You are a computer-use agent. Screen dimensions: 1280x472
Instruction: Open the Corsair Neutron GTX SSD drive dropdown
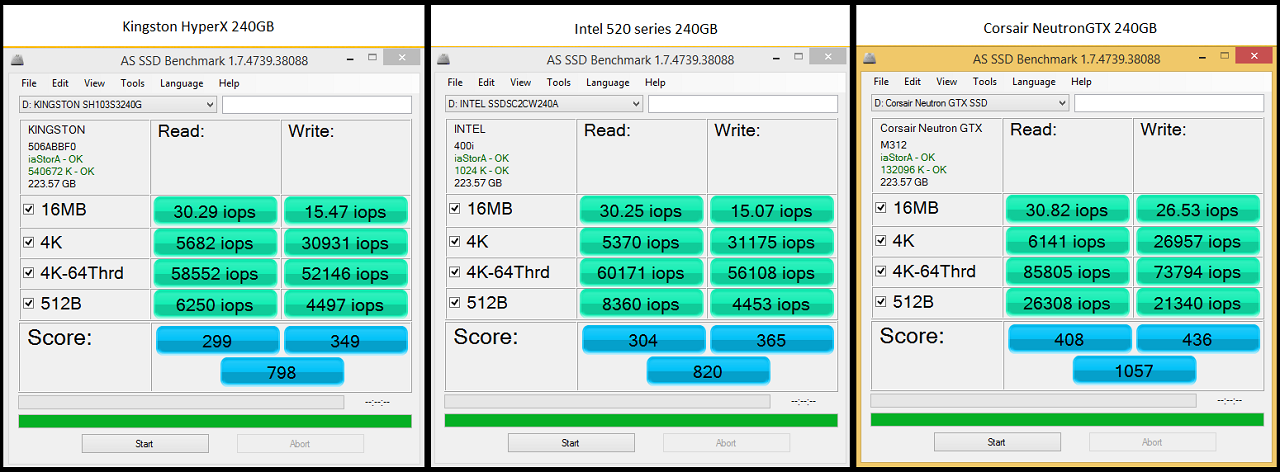pos(970,103)
